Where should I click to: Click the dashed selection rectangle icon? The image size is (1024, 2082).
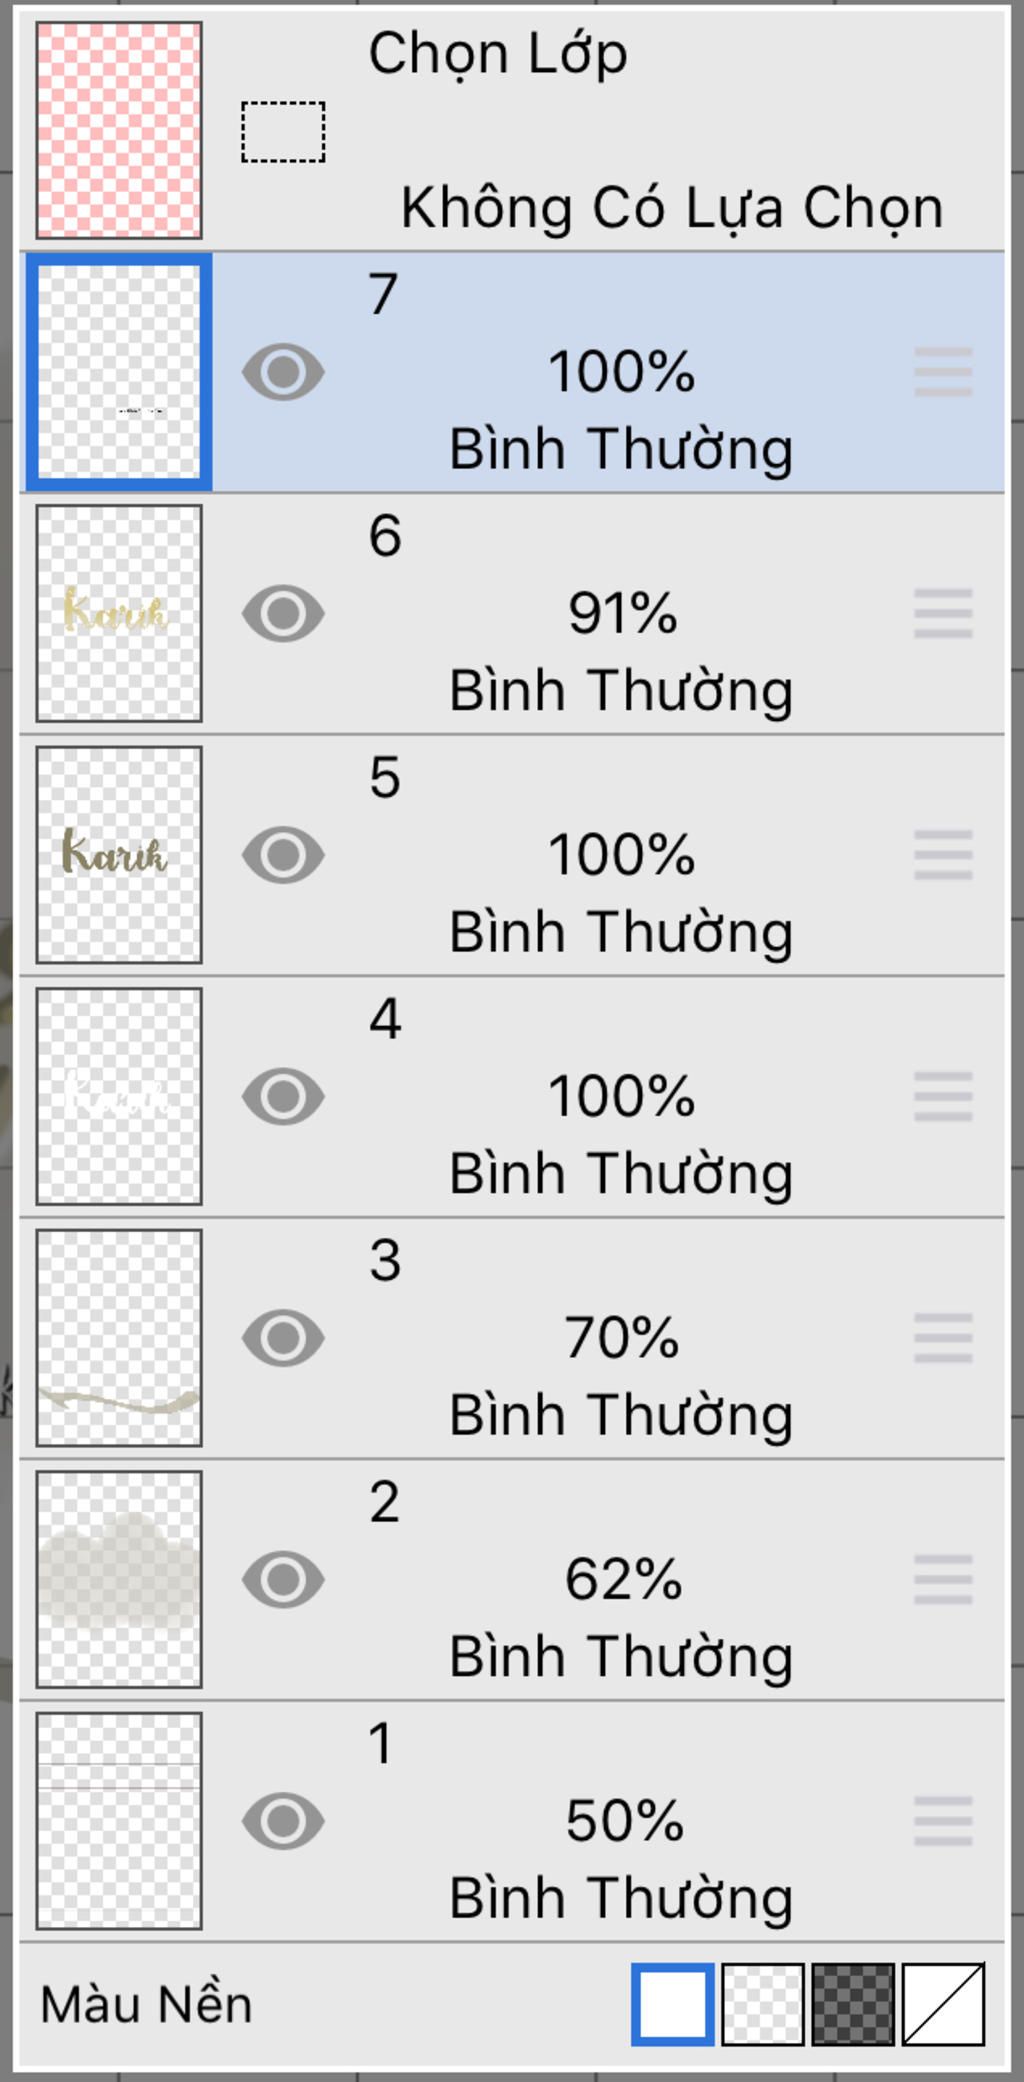coord(283,131)
